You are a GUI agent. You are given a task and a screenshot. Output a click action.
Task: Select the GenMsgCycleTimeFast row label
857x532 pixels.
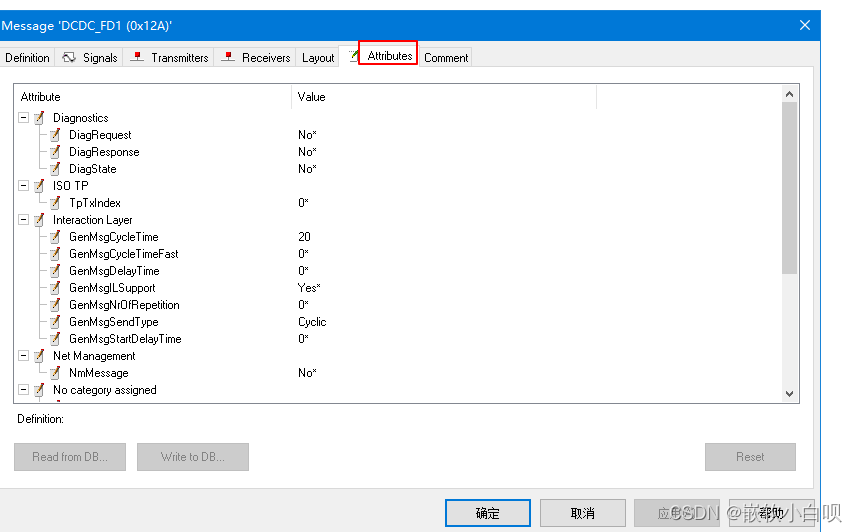pyautogui.click(x=124, y=254)
